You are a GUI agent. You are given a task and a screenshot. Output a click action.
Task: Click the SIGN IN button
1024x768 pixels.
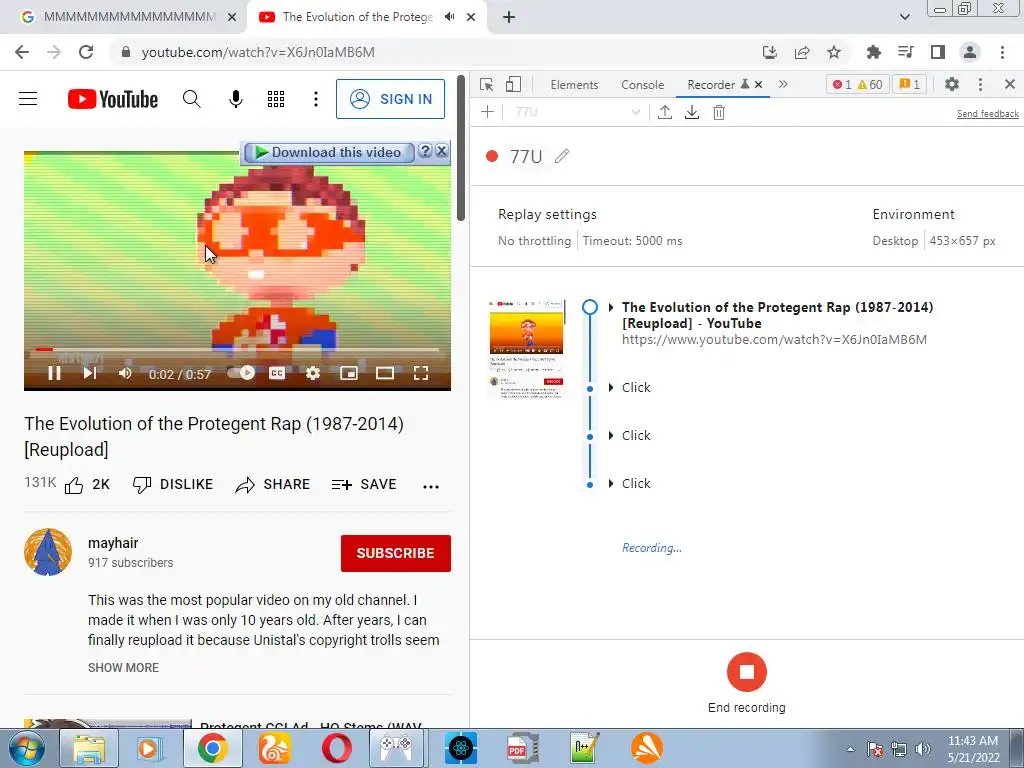click(x=391, y=99)
